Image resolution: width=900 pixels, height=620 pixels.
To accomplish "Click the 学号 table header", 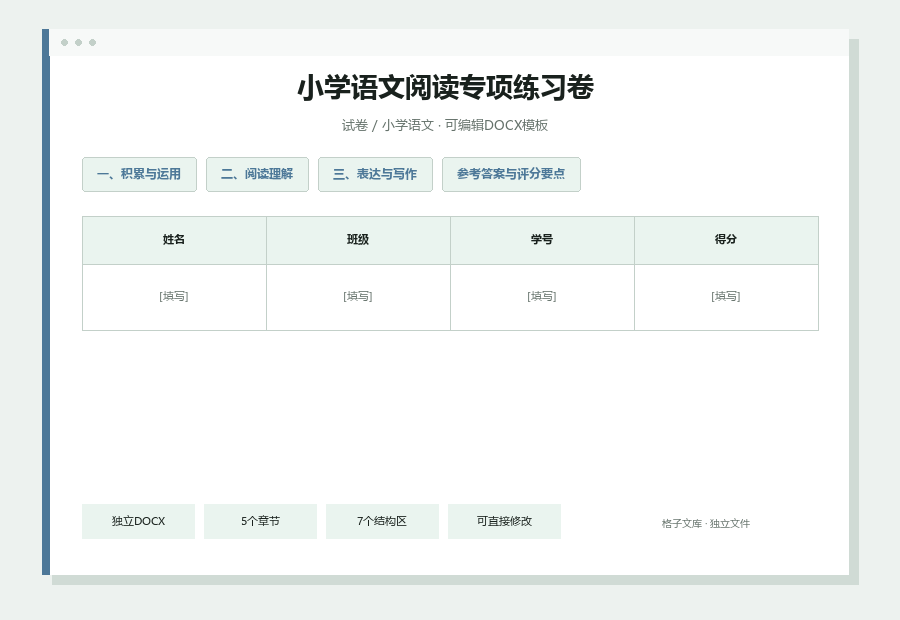I will tap(542, 240).
